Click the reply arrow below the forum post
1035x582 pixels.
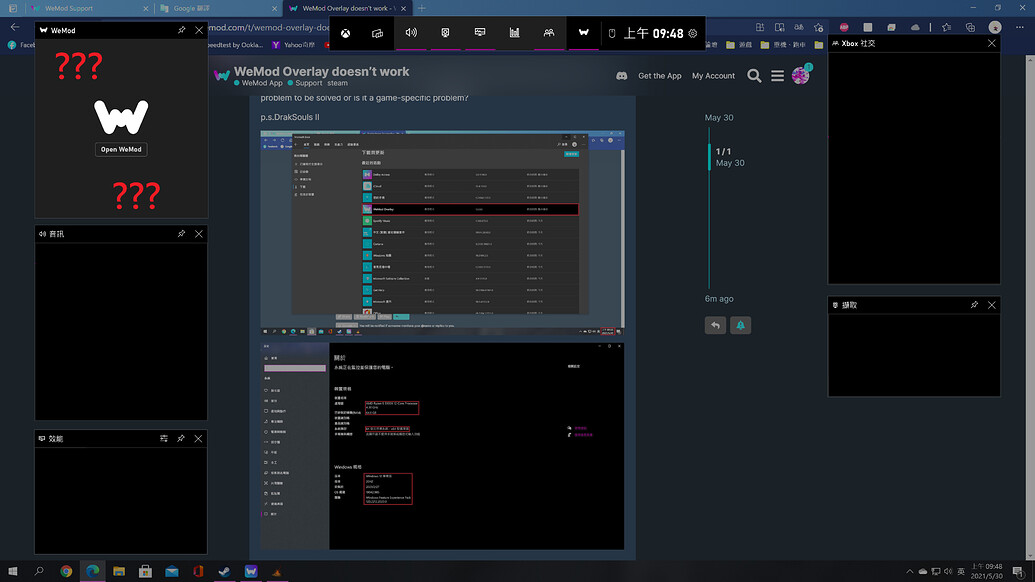point(715,325)
